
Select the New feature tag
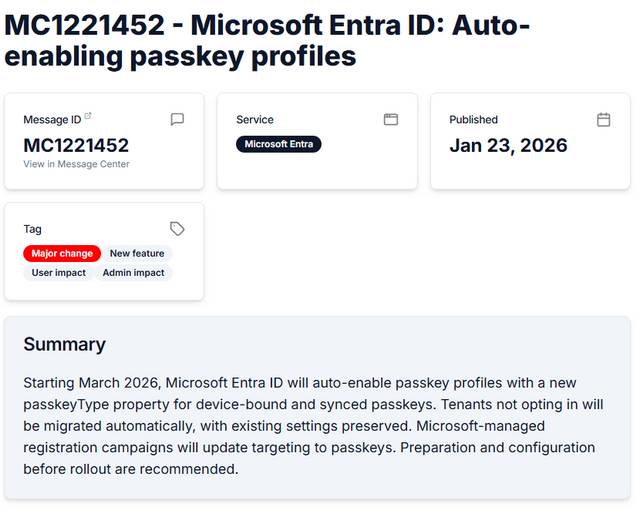[137, 254]
